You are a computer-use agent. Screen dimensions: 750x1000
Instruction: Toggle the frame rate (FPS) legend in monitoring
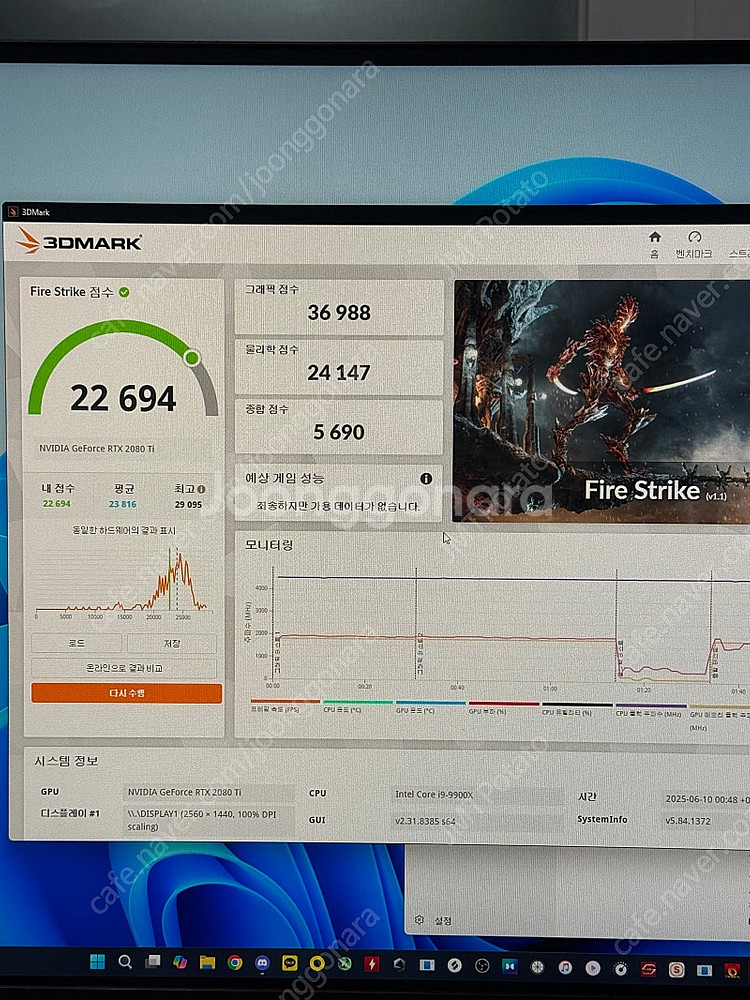pos(285,706)
